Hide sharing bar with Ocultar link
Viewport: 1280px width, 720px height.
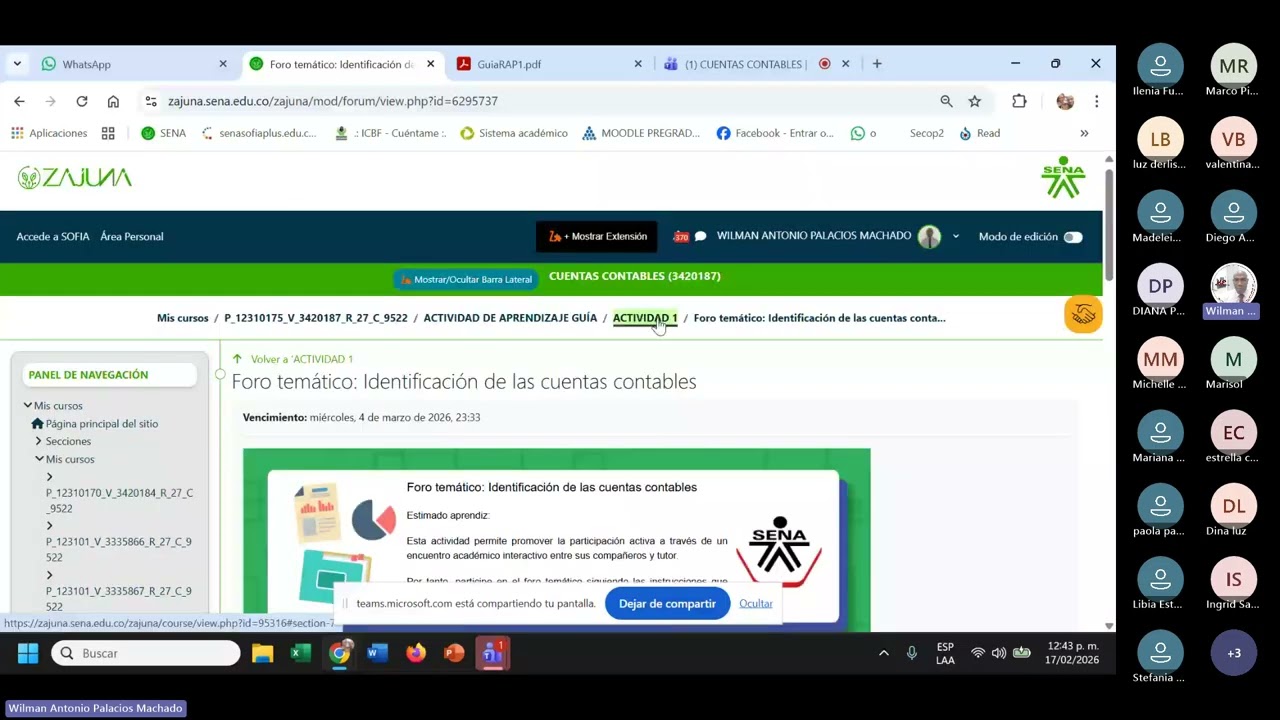(756, 604)
